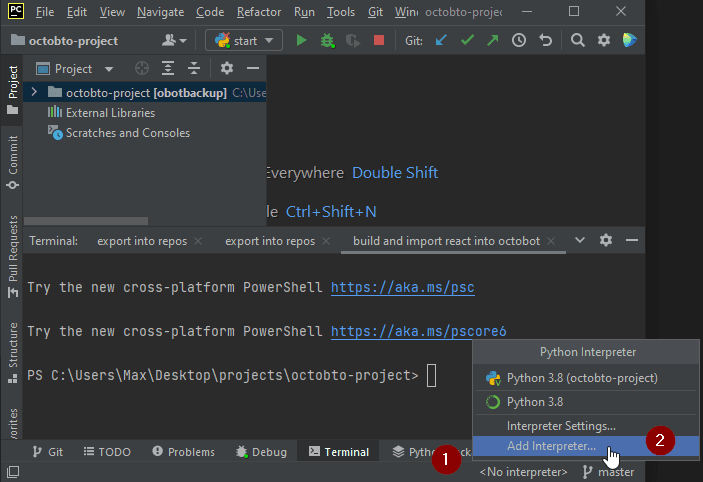The height and width of the screenshot is (482, 703).
Task: Open the Problems tool window tab
Action: pos(183,452)
